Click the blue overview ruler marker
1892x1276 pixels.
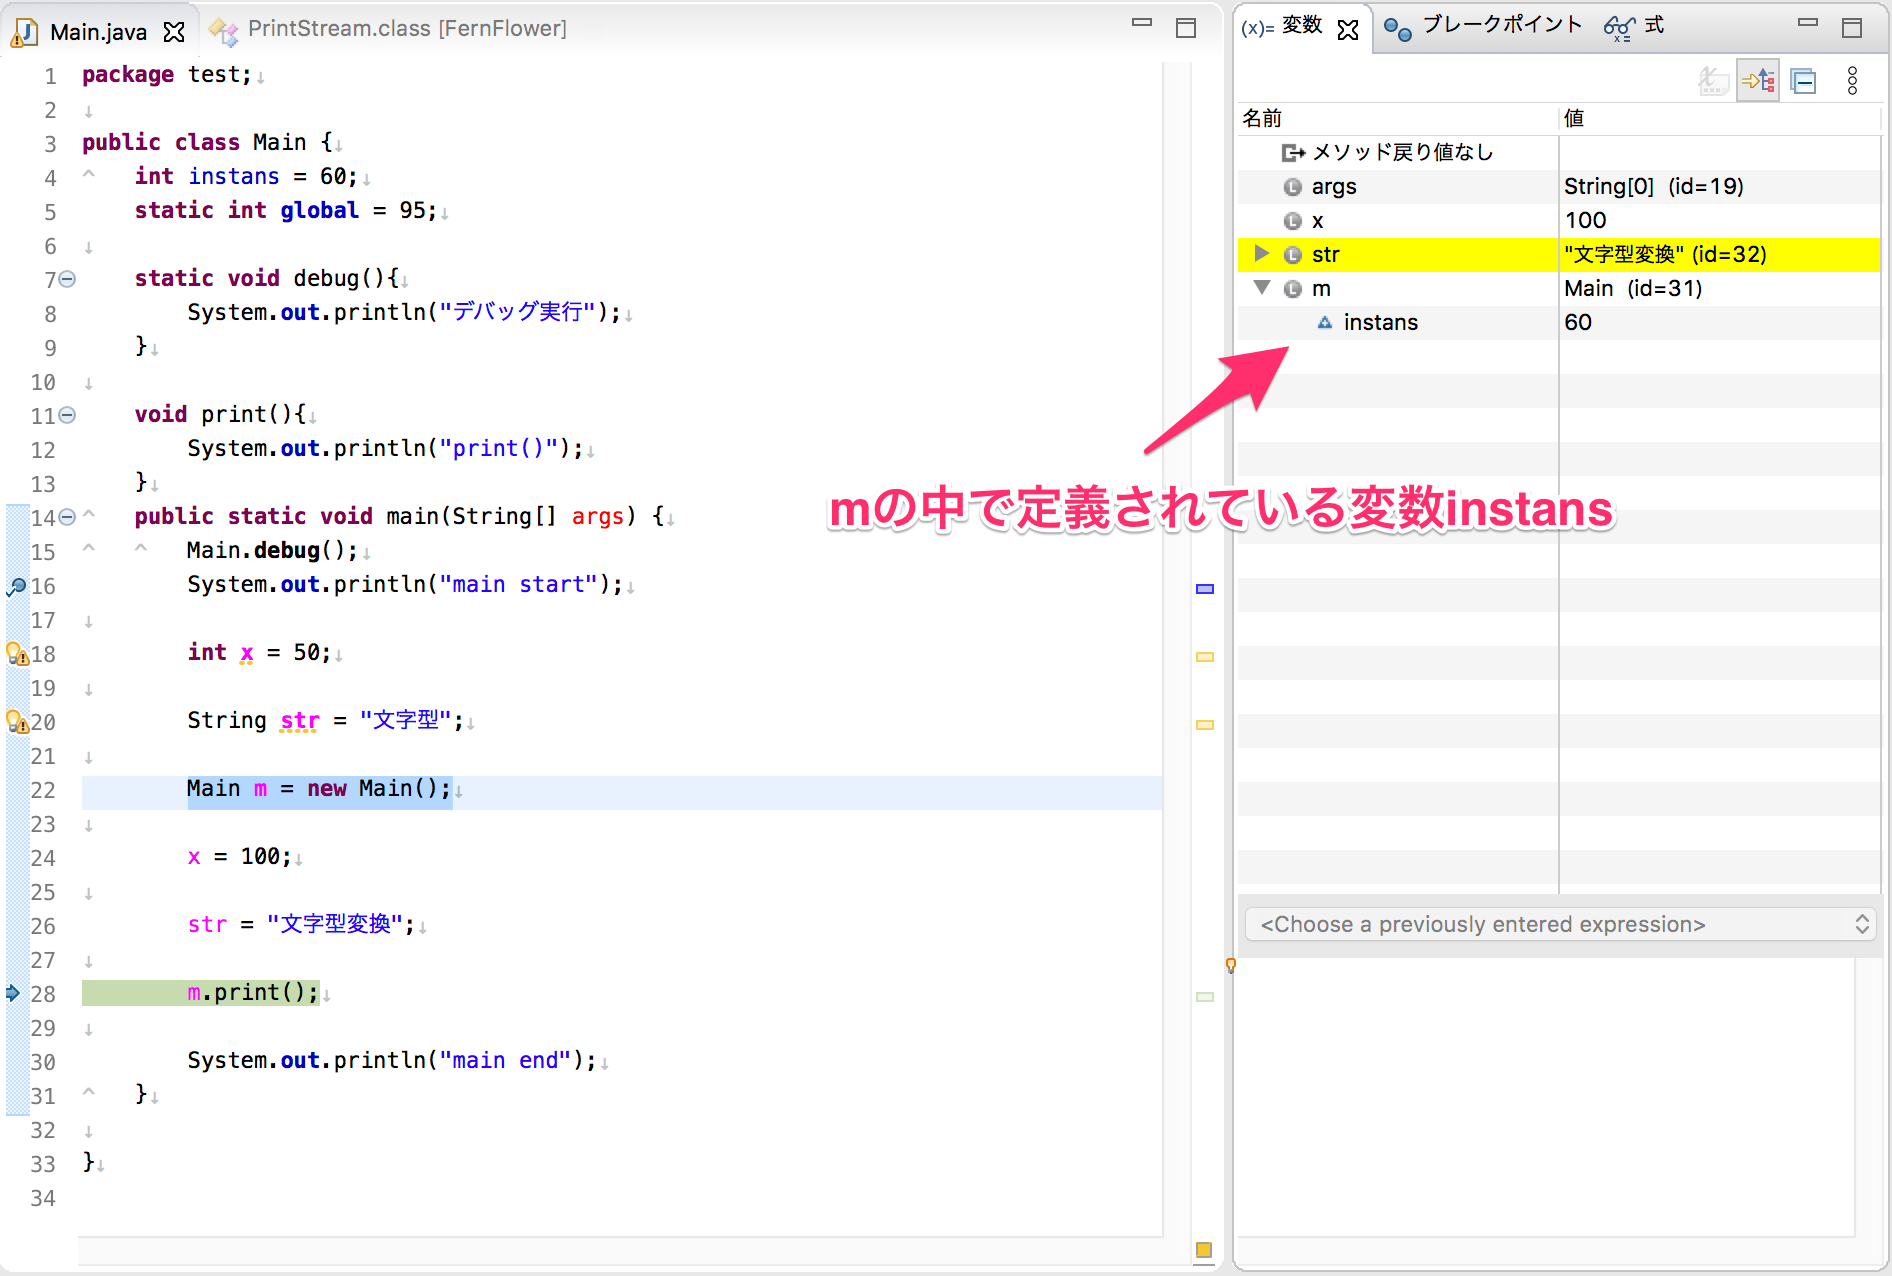coord(1205,589)
